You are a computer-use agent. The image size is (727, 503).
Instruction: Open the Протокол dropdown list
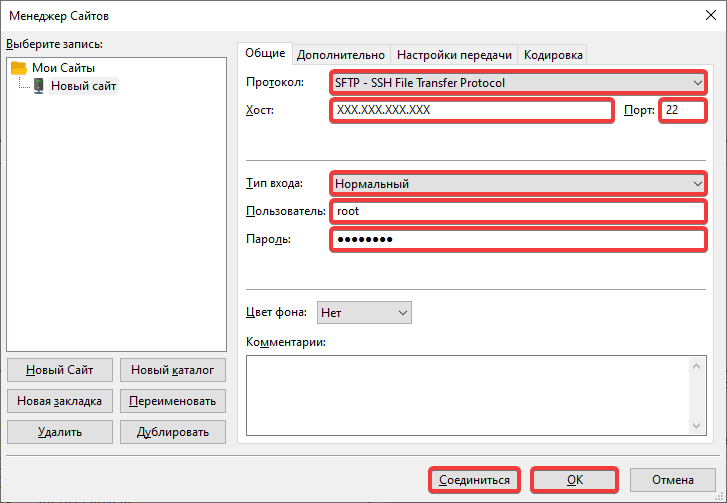tap(517, 83)
